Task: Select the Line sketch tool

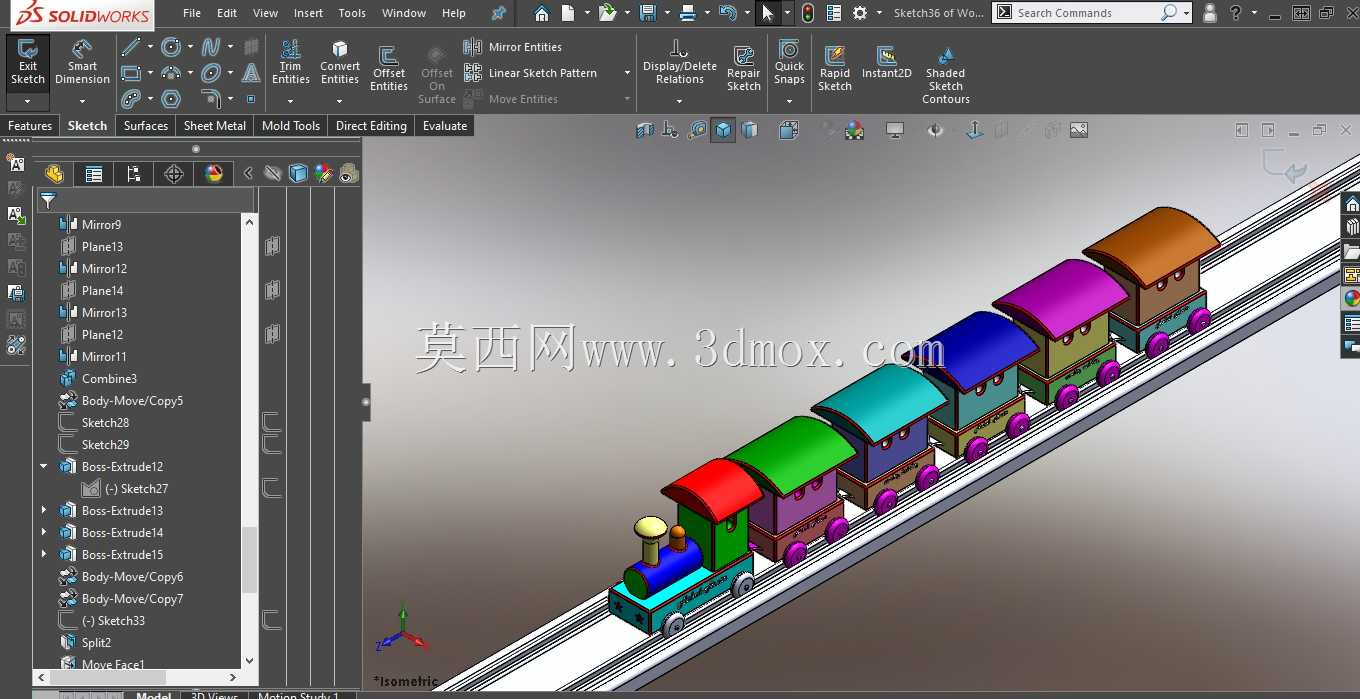Action: (x=131, y=47)
